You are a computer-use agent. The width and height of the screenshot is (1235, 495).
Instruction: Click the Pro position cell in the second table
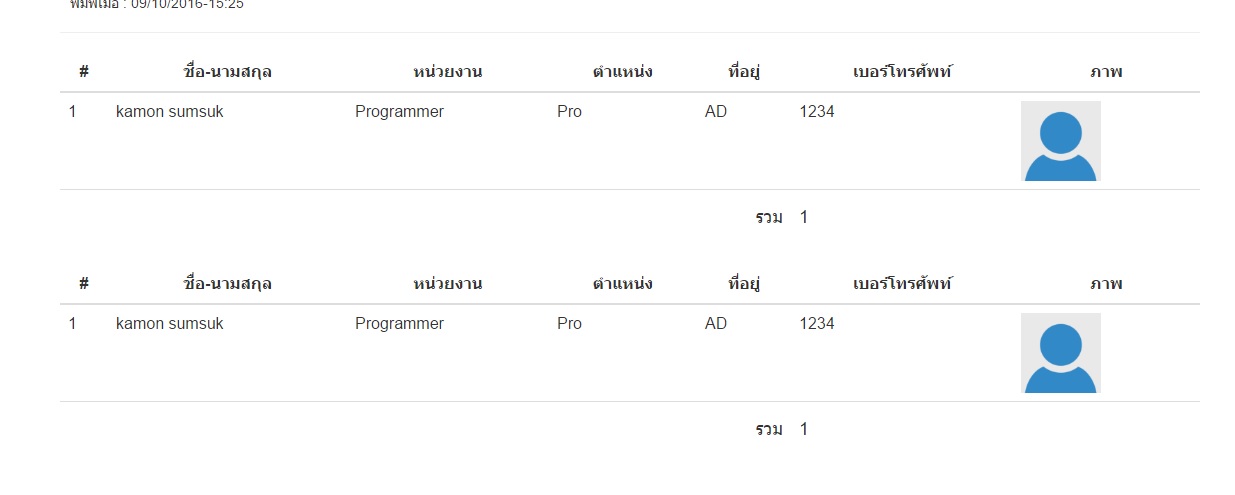[569, 324]
